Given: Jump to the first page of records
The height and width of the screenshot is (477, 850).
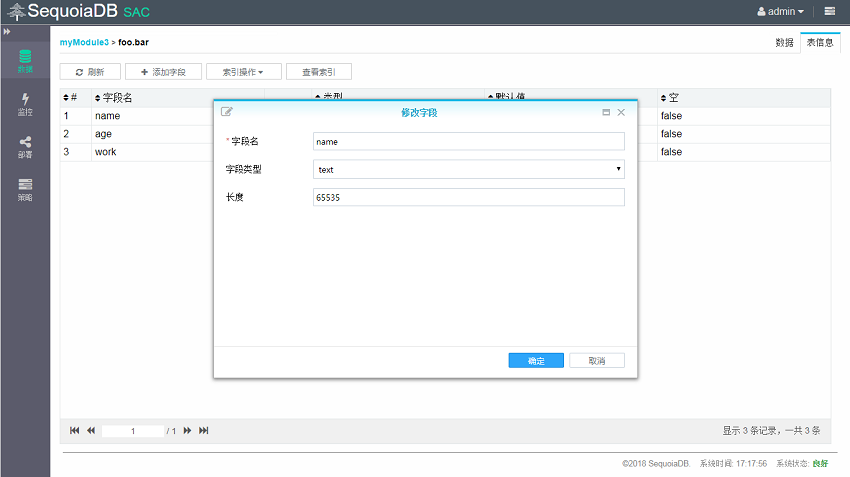Looking at the screenshot, I should (75, 430).
